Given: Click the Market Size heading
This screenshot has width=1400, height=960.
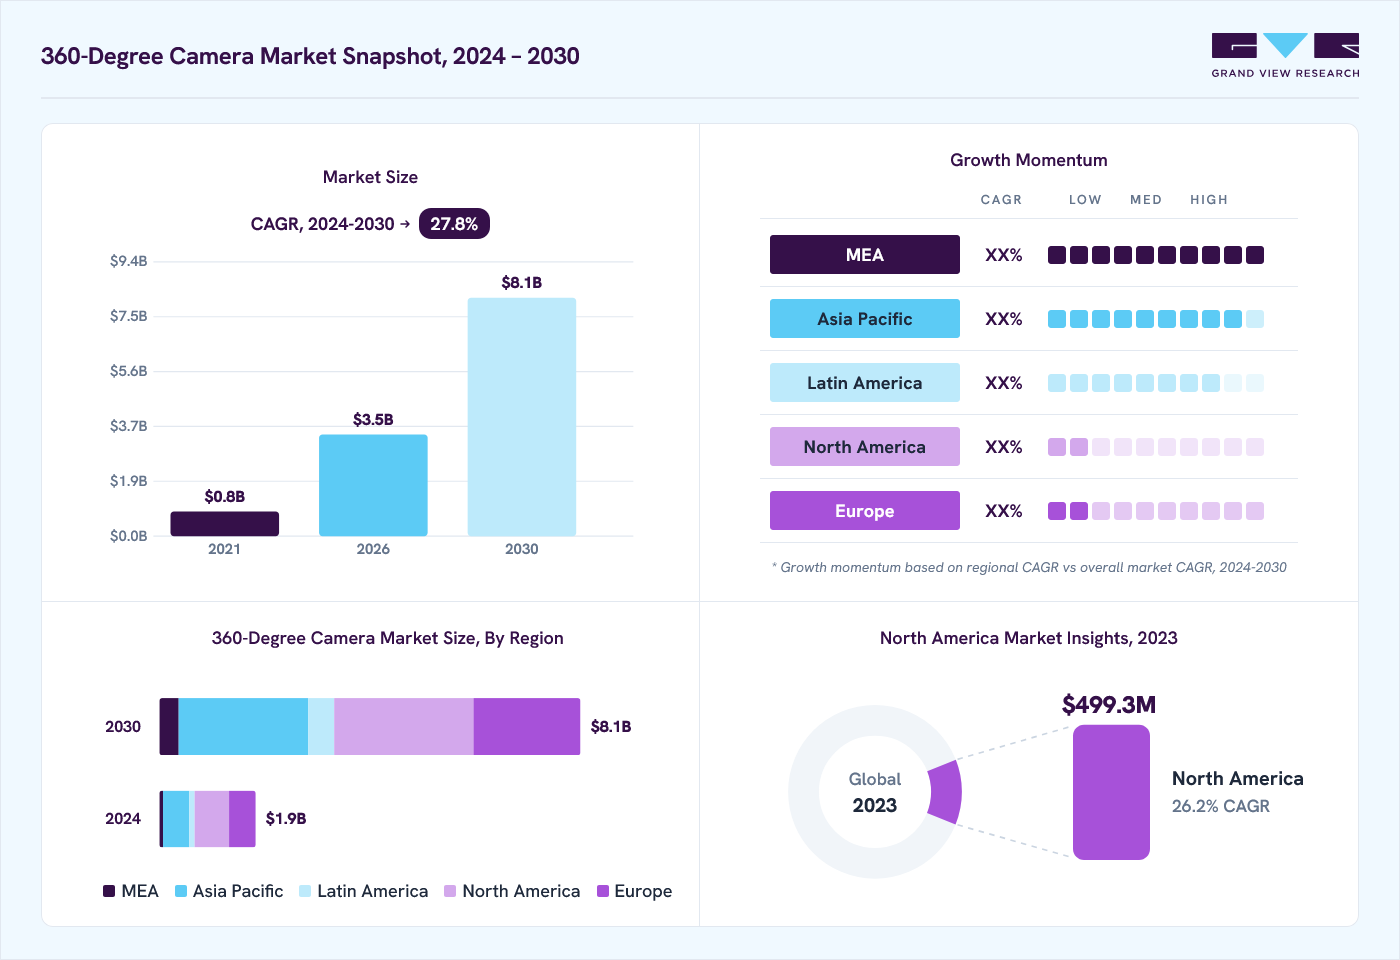Looking at the screenshot, I should point(370,177).
